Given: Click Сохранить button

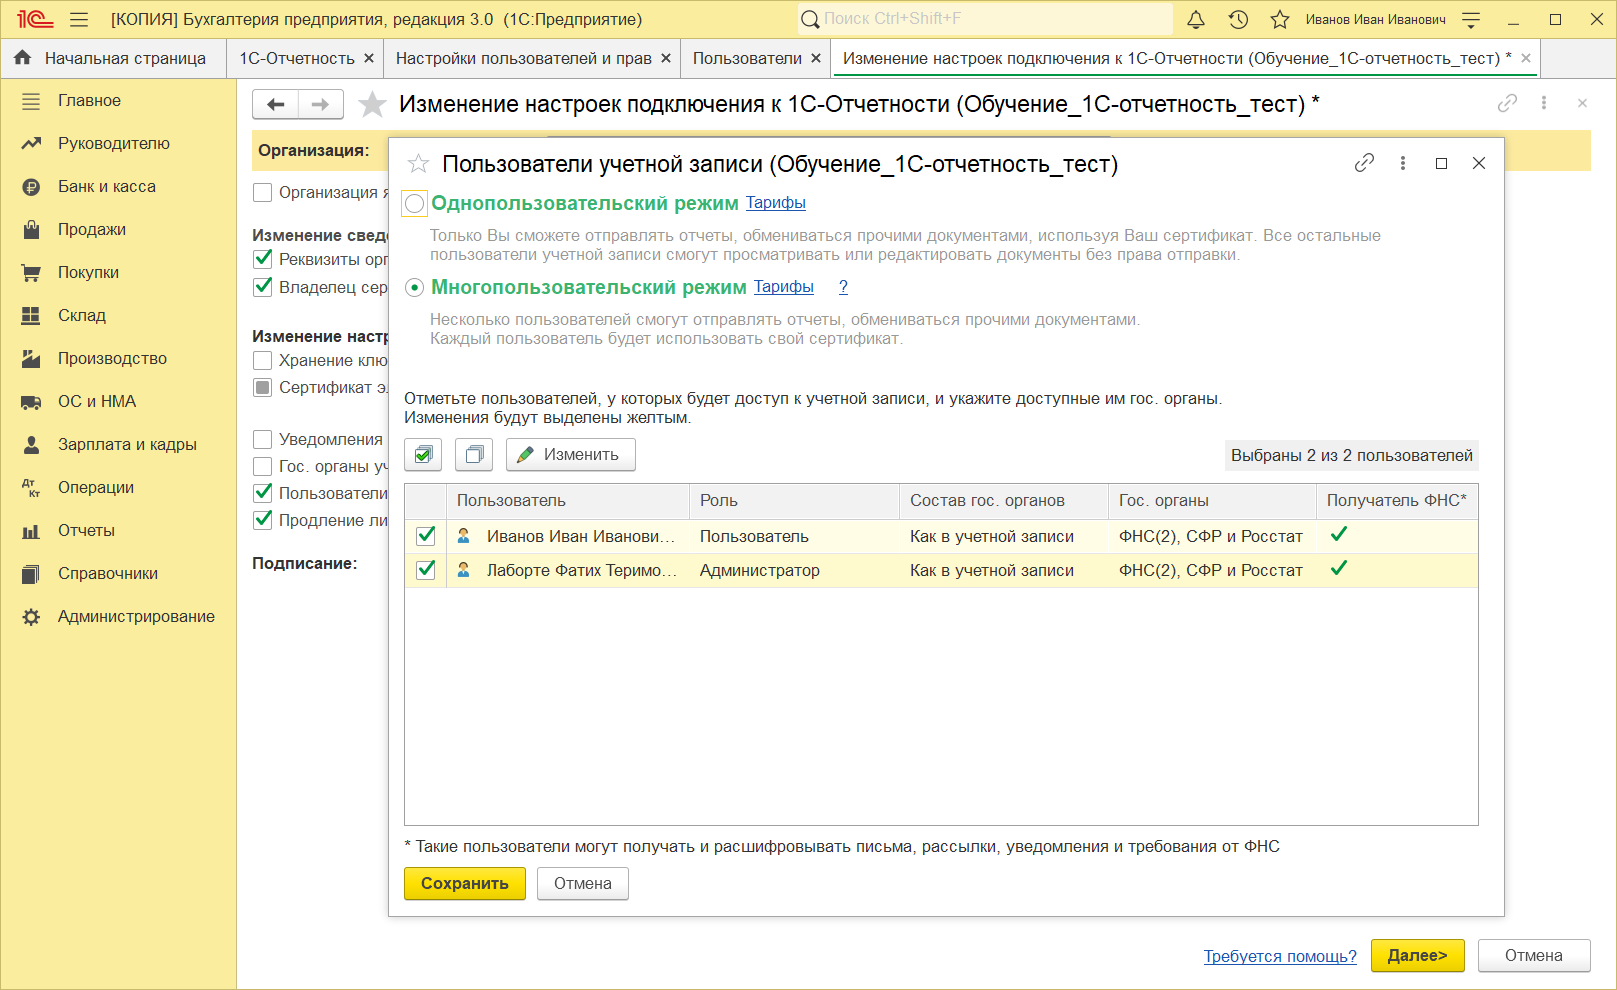Looking at the screenshot, I should pos(465,883).
